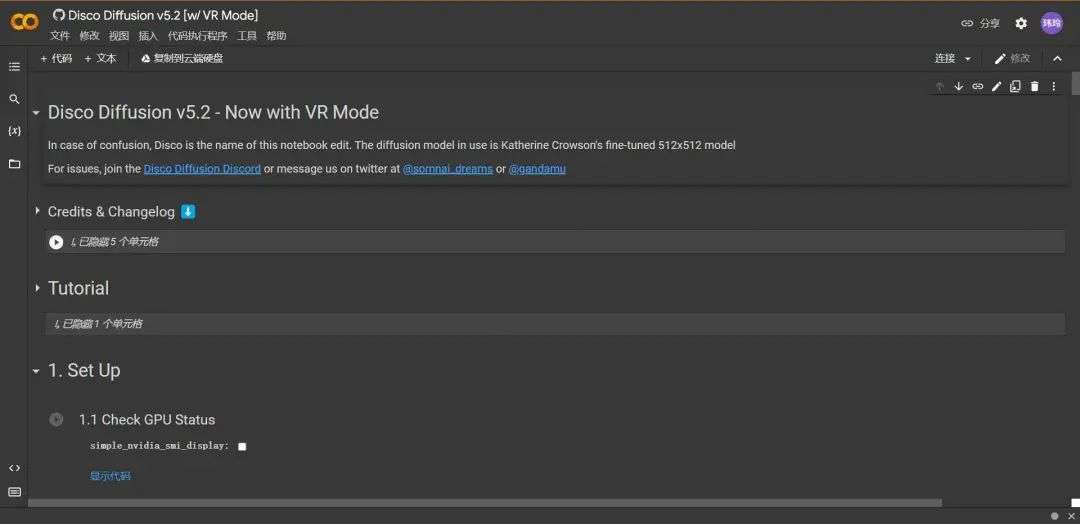The width and height of the screenshot is (1080, 524).
Task: Expand the Credits & Changelog section
Action: (37, 211)
